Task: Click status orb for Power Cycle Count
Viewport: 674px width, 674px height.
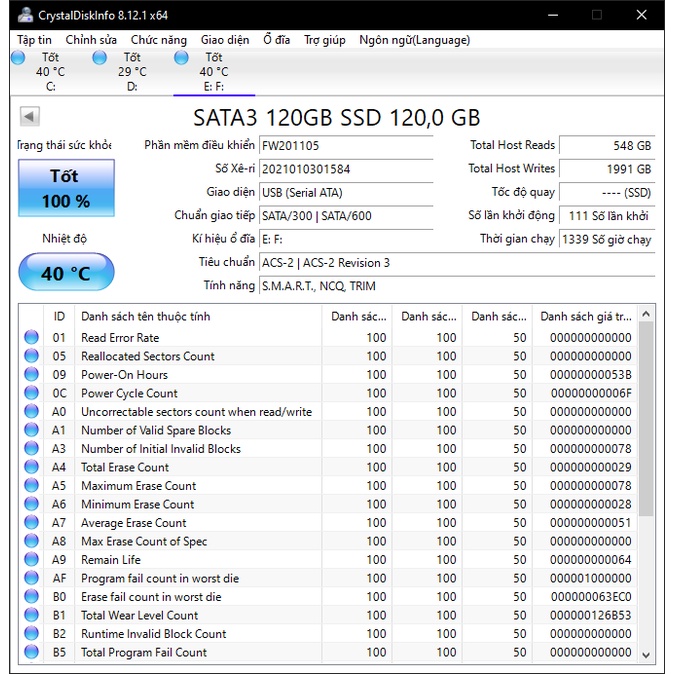Action: tap(31, 392)
